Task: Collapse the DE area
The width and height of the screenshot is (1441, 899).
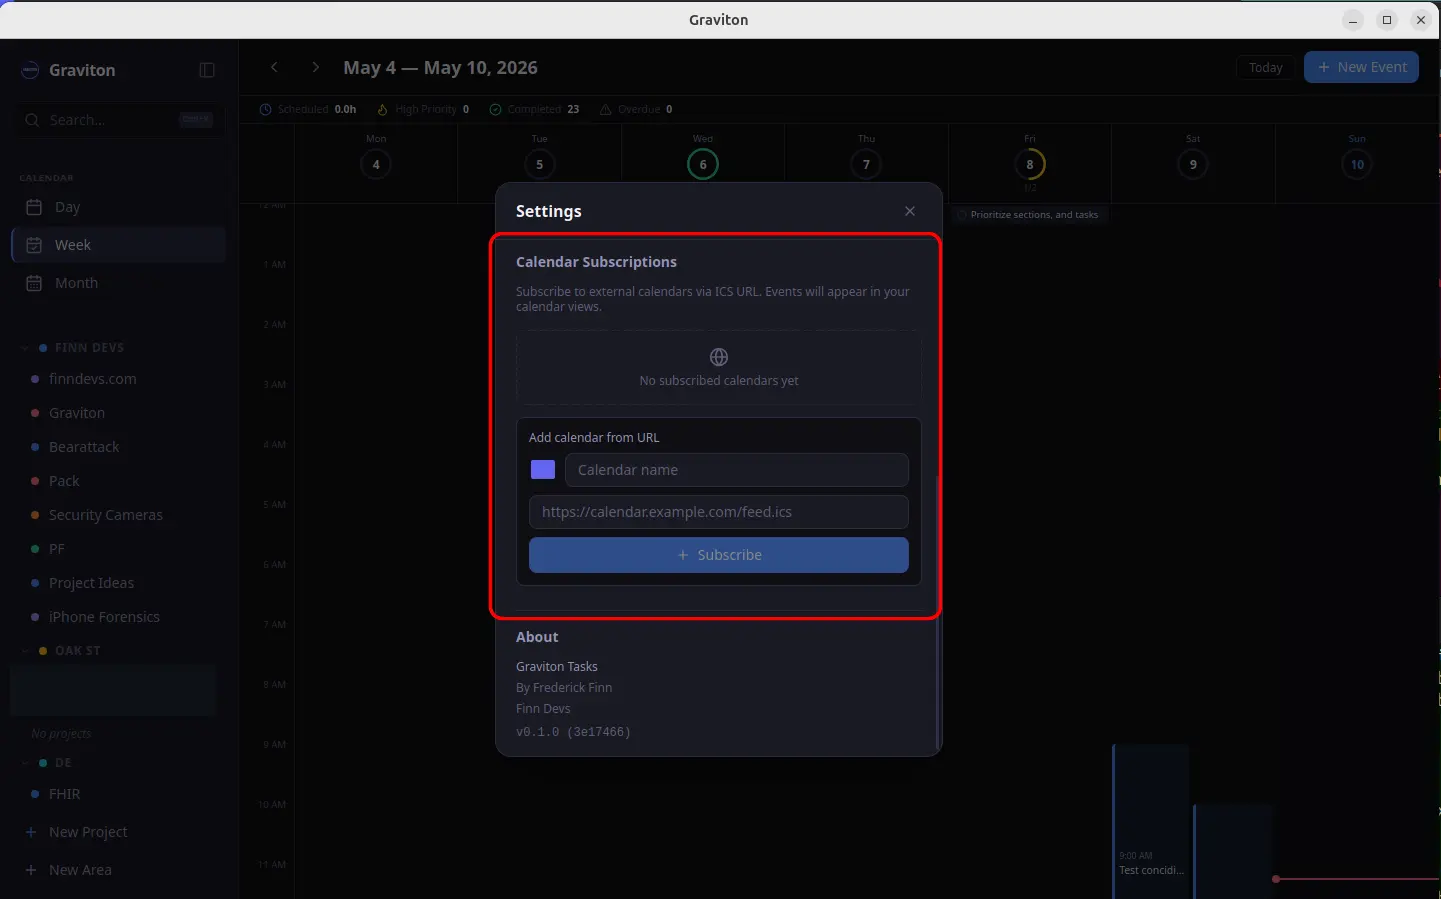Action: point(25,763)
